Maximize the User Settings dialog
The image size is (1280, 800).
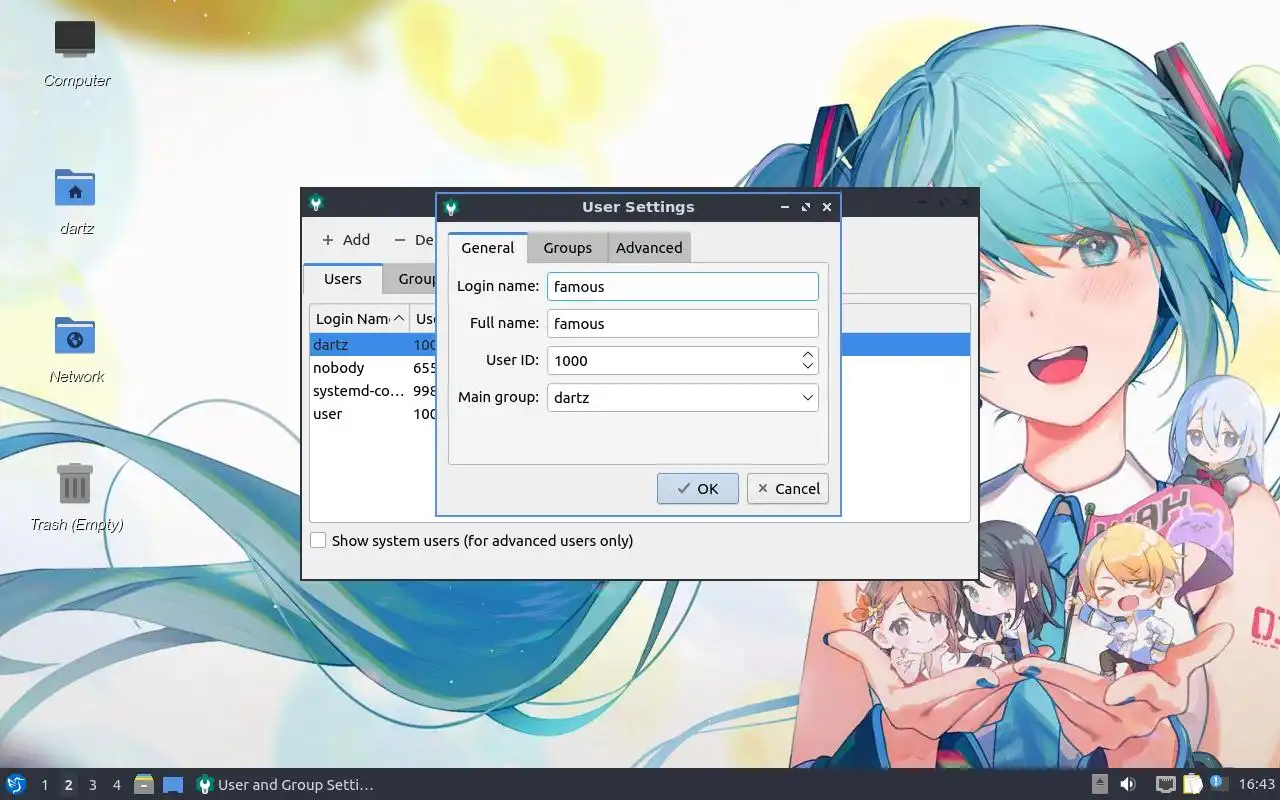tap(806, 207)
